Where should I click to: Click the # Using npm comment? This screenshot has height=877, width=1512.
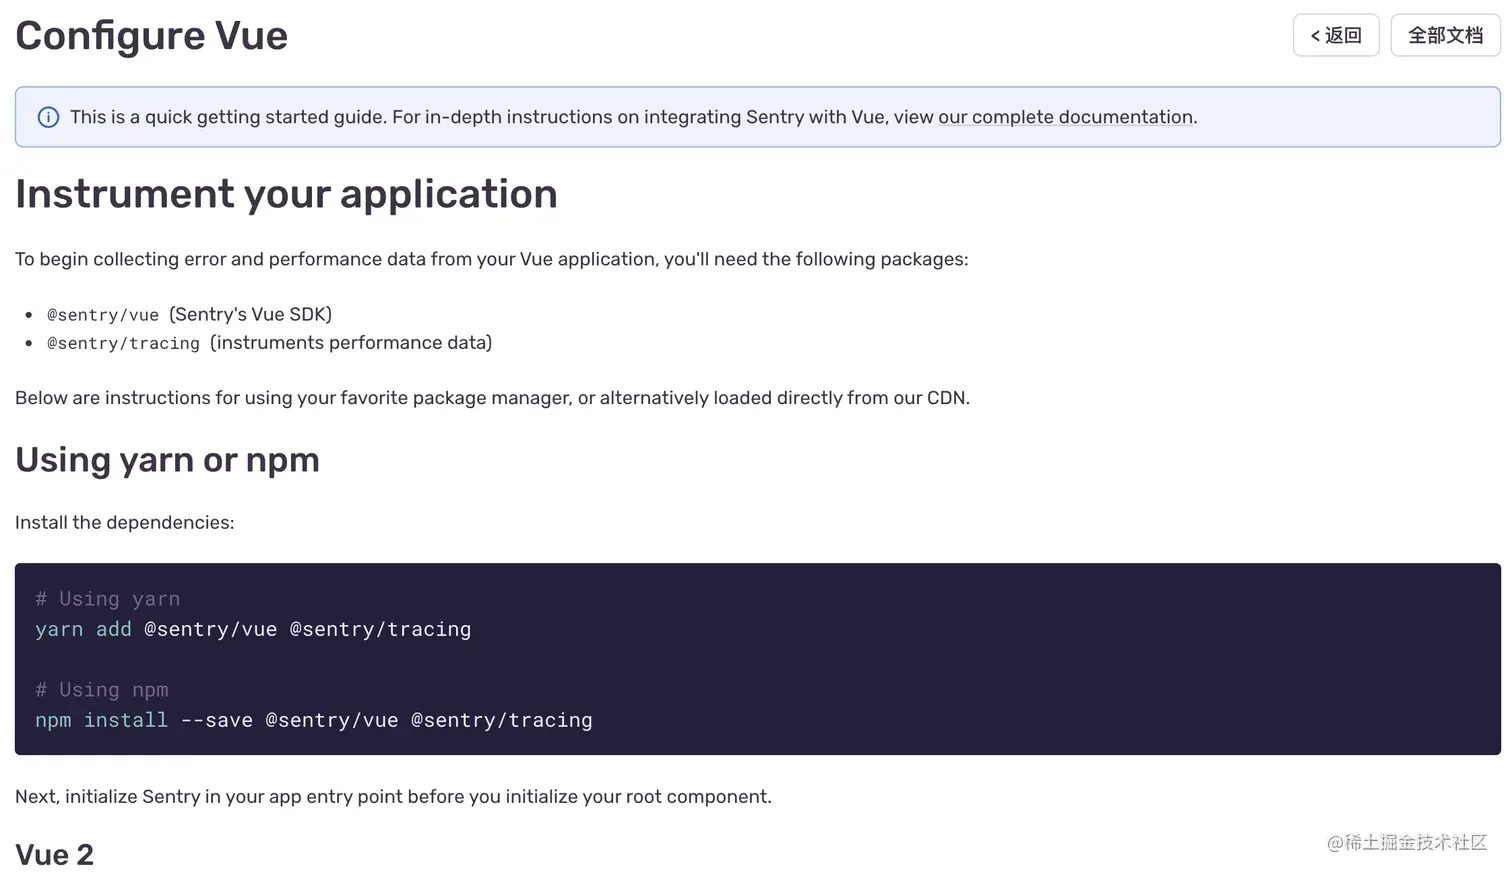point(102,690)
